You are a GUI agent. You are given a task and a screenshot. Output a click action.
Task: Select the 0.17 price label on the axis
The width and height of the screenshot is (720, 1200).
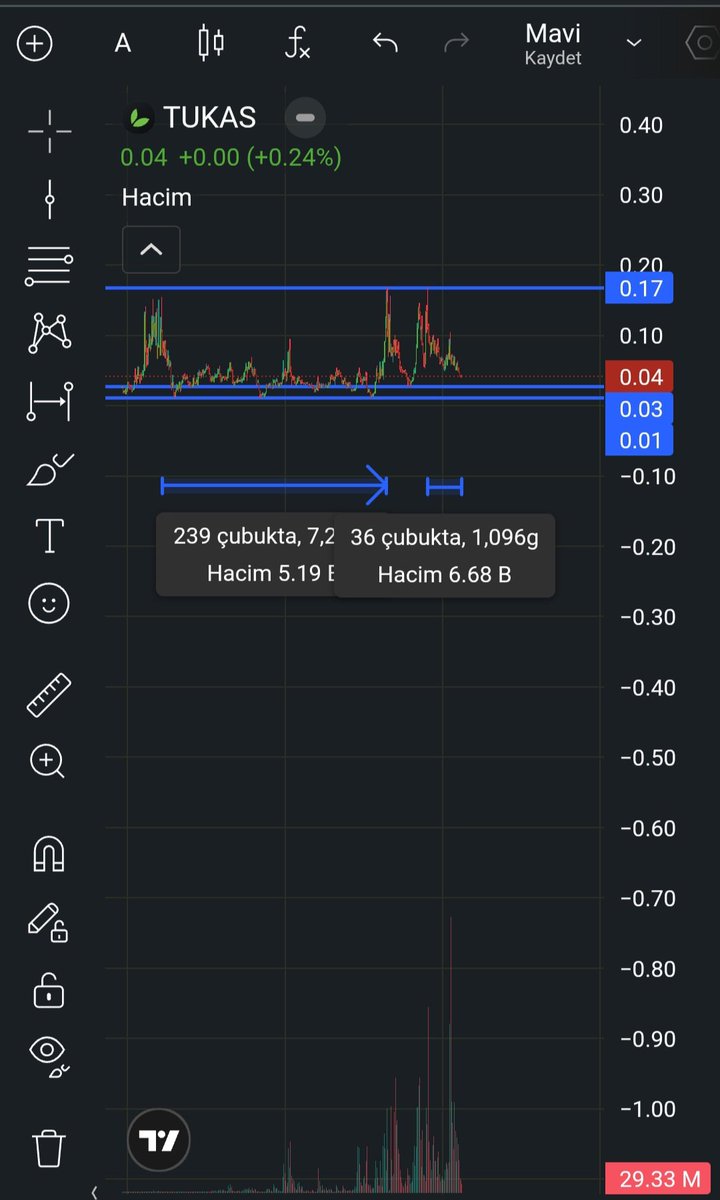[x=640, y=288]
